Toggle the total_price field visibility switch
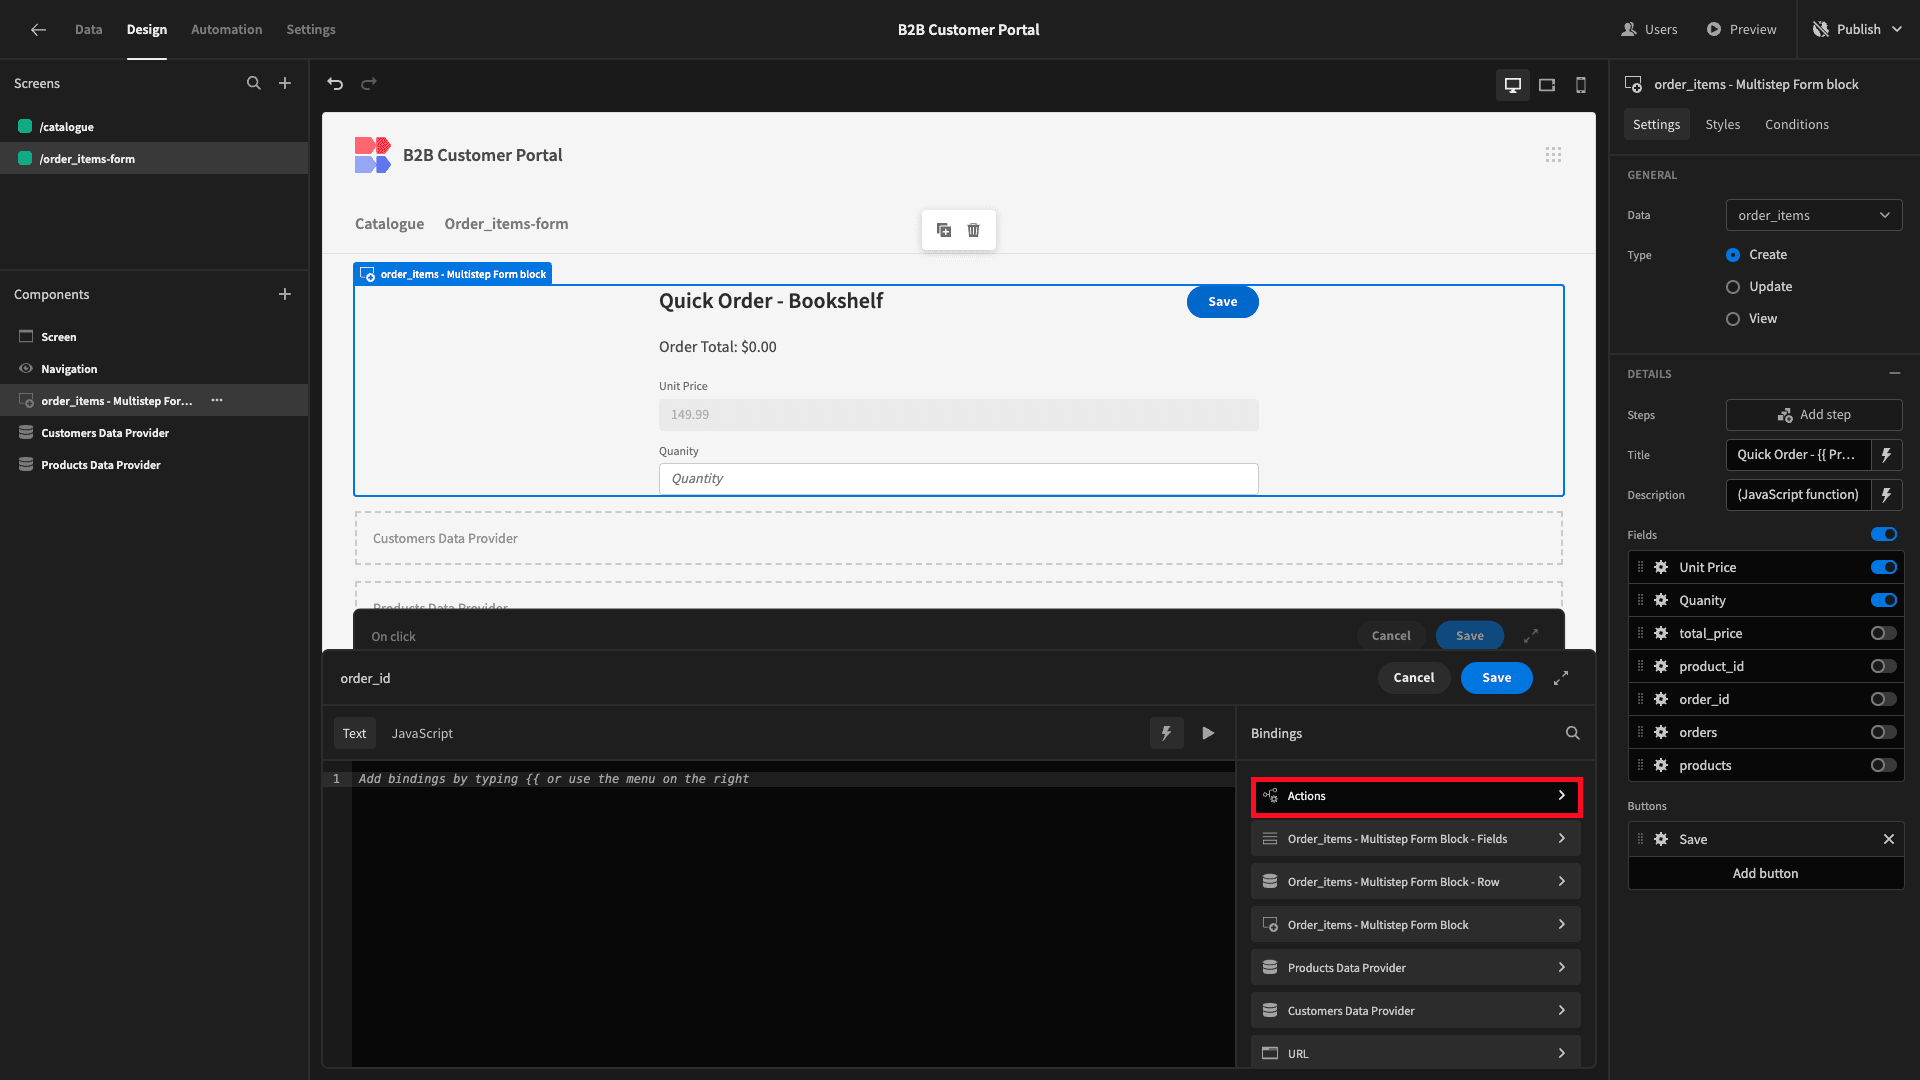Viewport: 1920px width, 1080px height. tap(1882, 633)
